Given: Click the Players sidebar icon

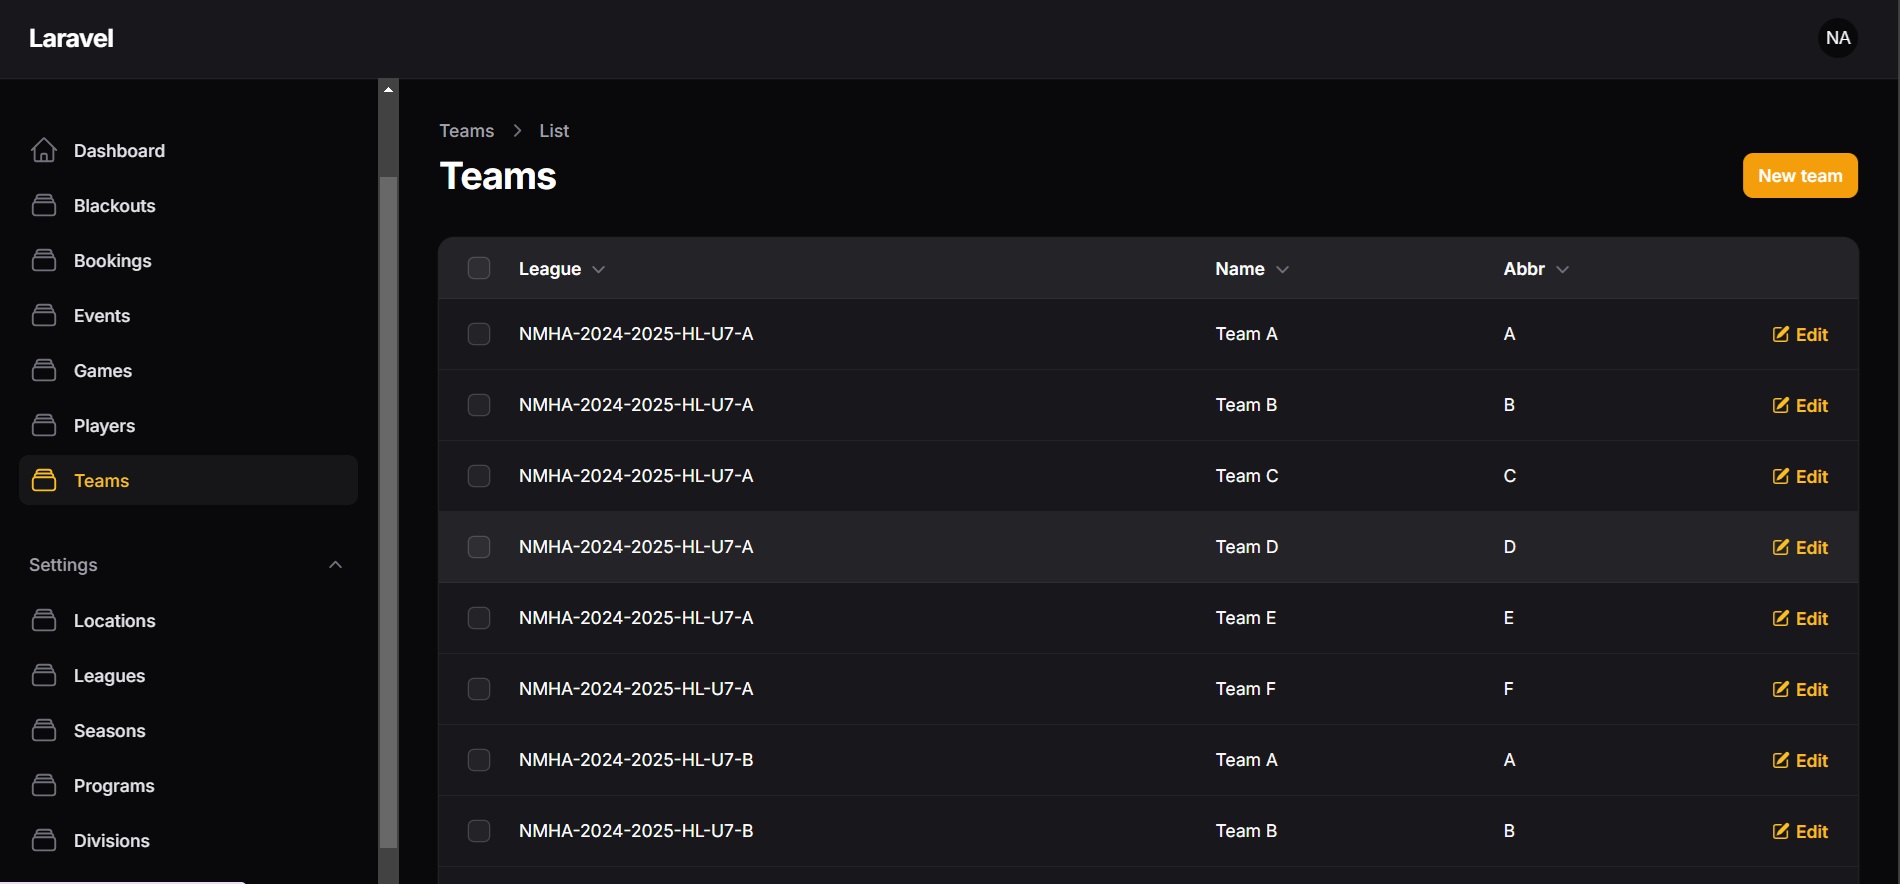Looking at the screenshot, I should (44, 425).
